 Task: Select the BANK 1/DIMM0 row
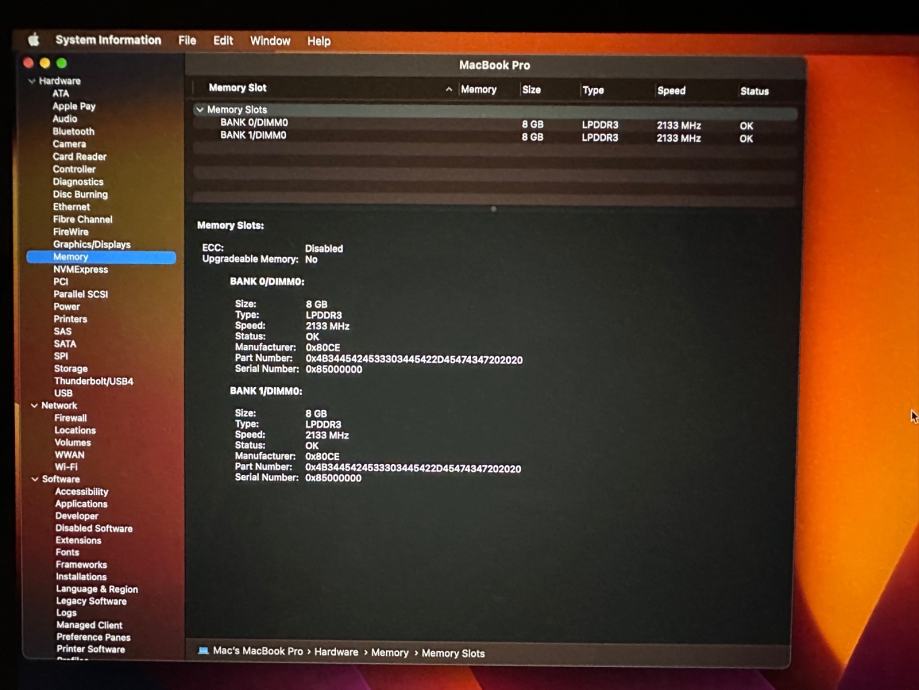(x=495, y=137)
